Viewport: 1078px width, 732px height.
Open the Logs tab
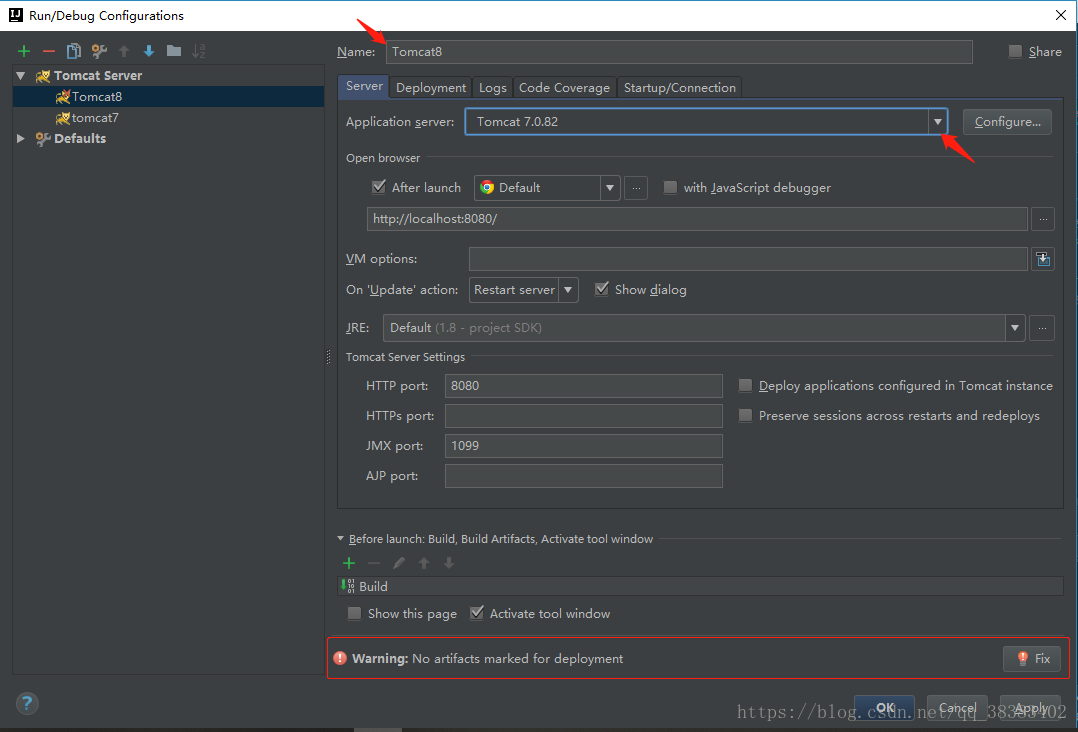coord(492,87)
